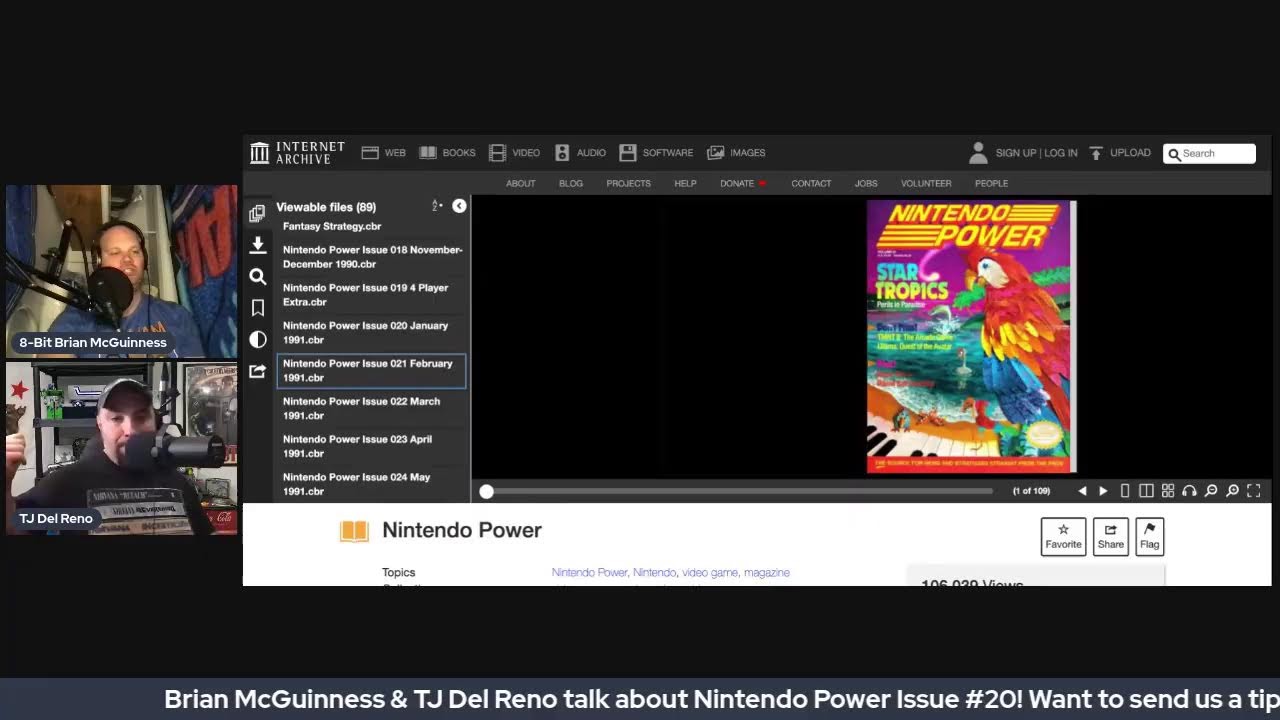Viewport: 1280px width, 720px height.
Task: Click the page scrubber handle
Action: [486, 491]
